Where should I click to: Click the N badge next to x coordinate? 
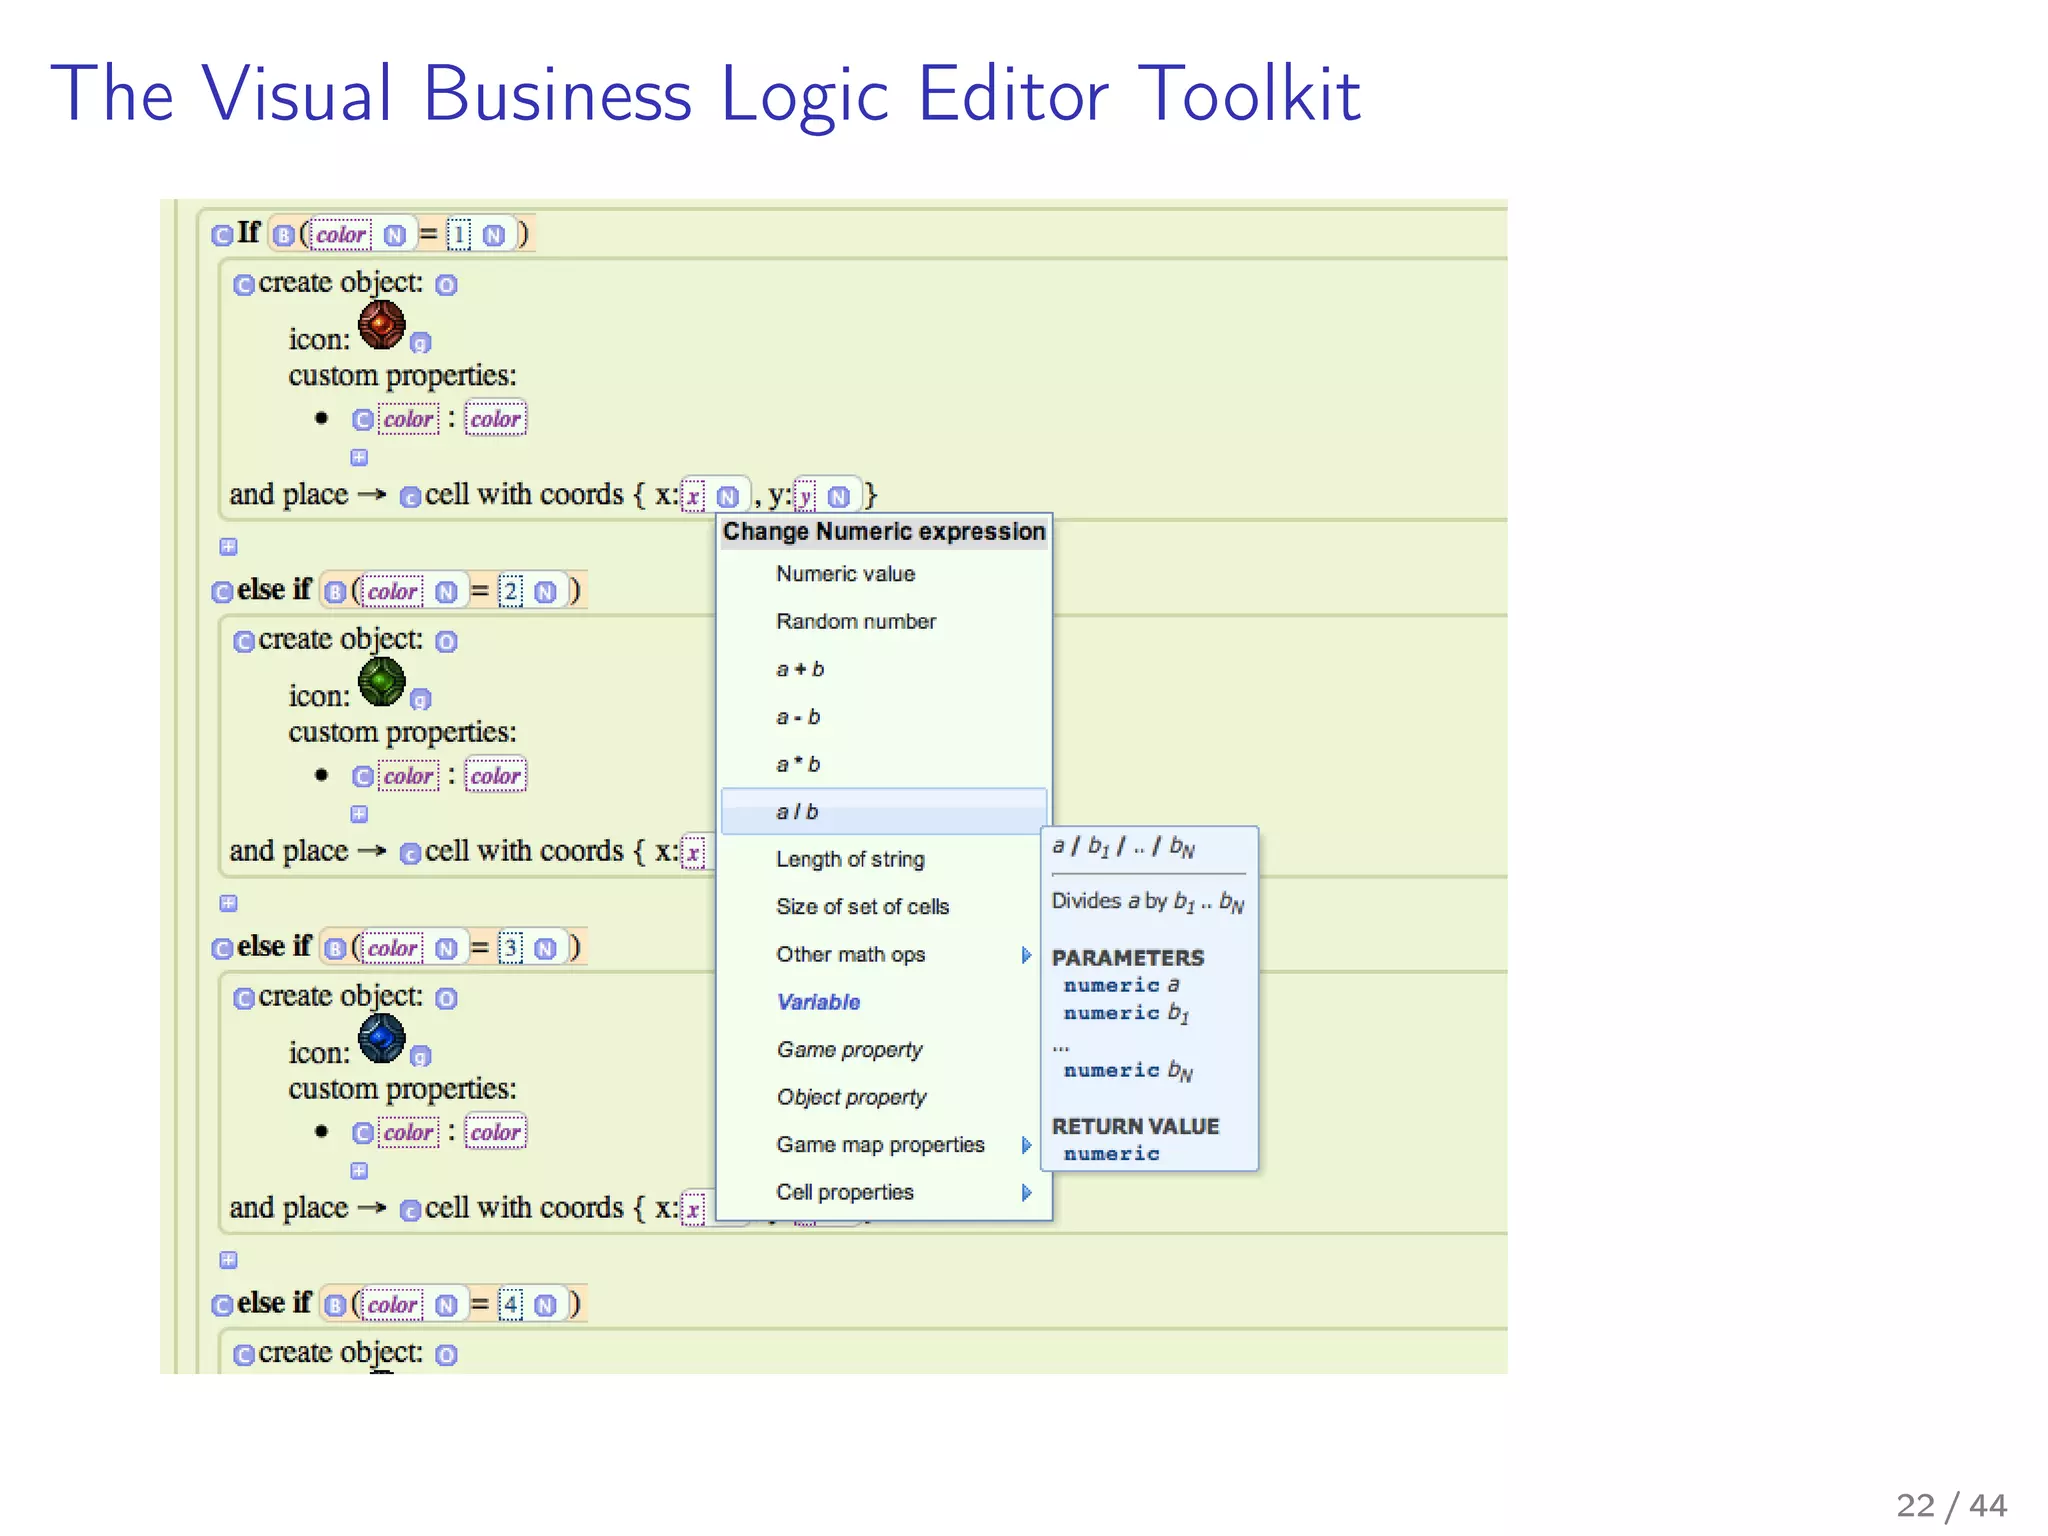click(x=728, y=497)
